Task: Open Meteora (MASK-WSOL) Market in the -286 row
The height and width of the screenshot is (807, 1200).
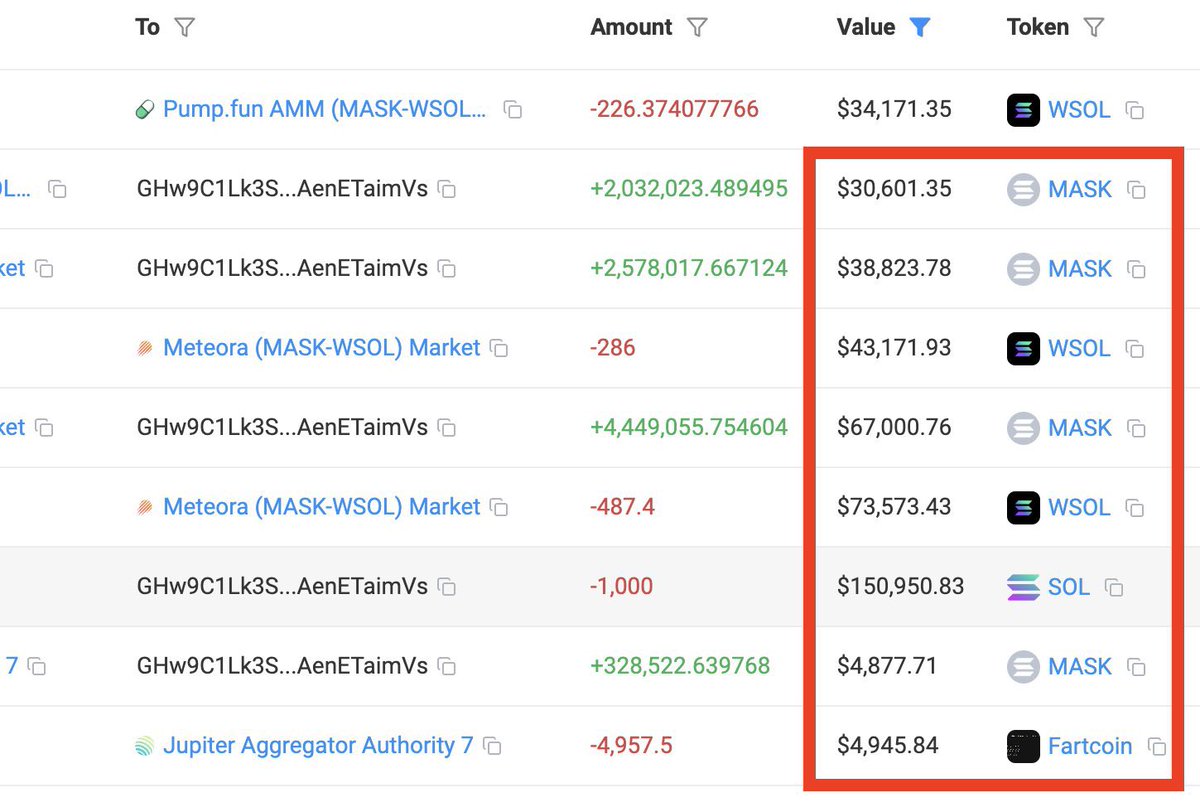Action: (x=322, y=348)
